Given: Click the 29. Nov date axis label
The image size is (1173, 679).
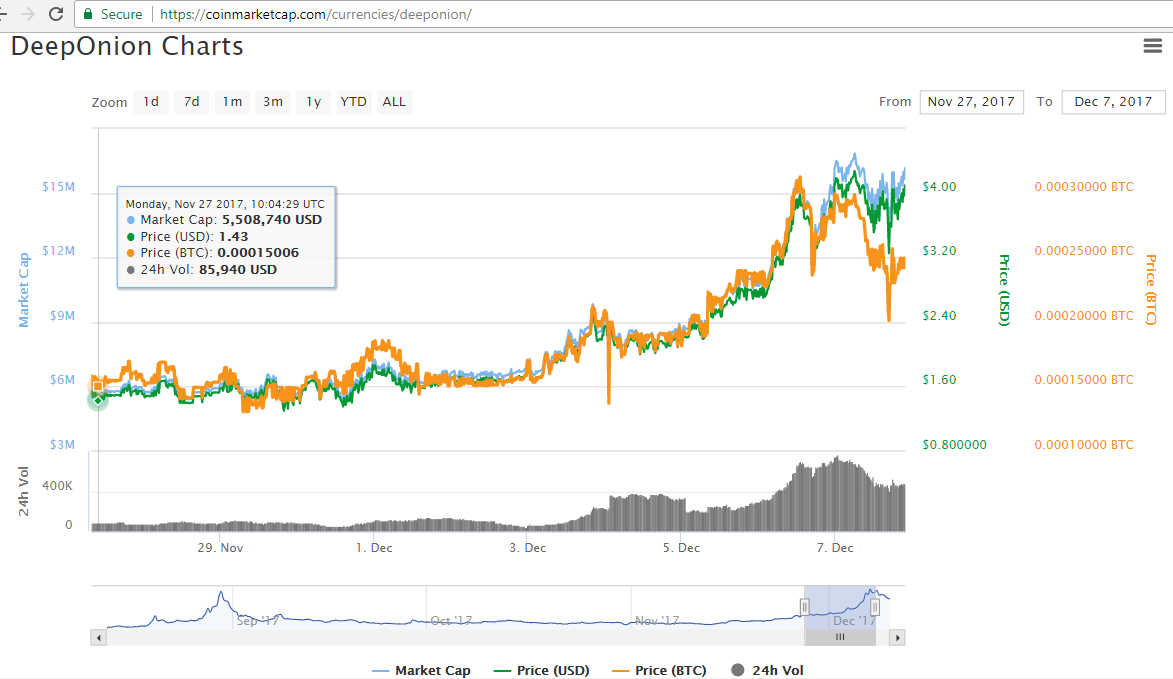Looking at the screenshot, I should (x=220, y=548).
